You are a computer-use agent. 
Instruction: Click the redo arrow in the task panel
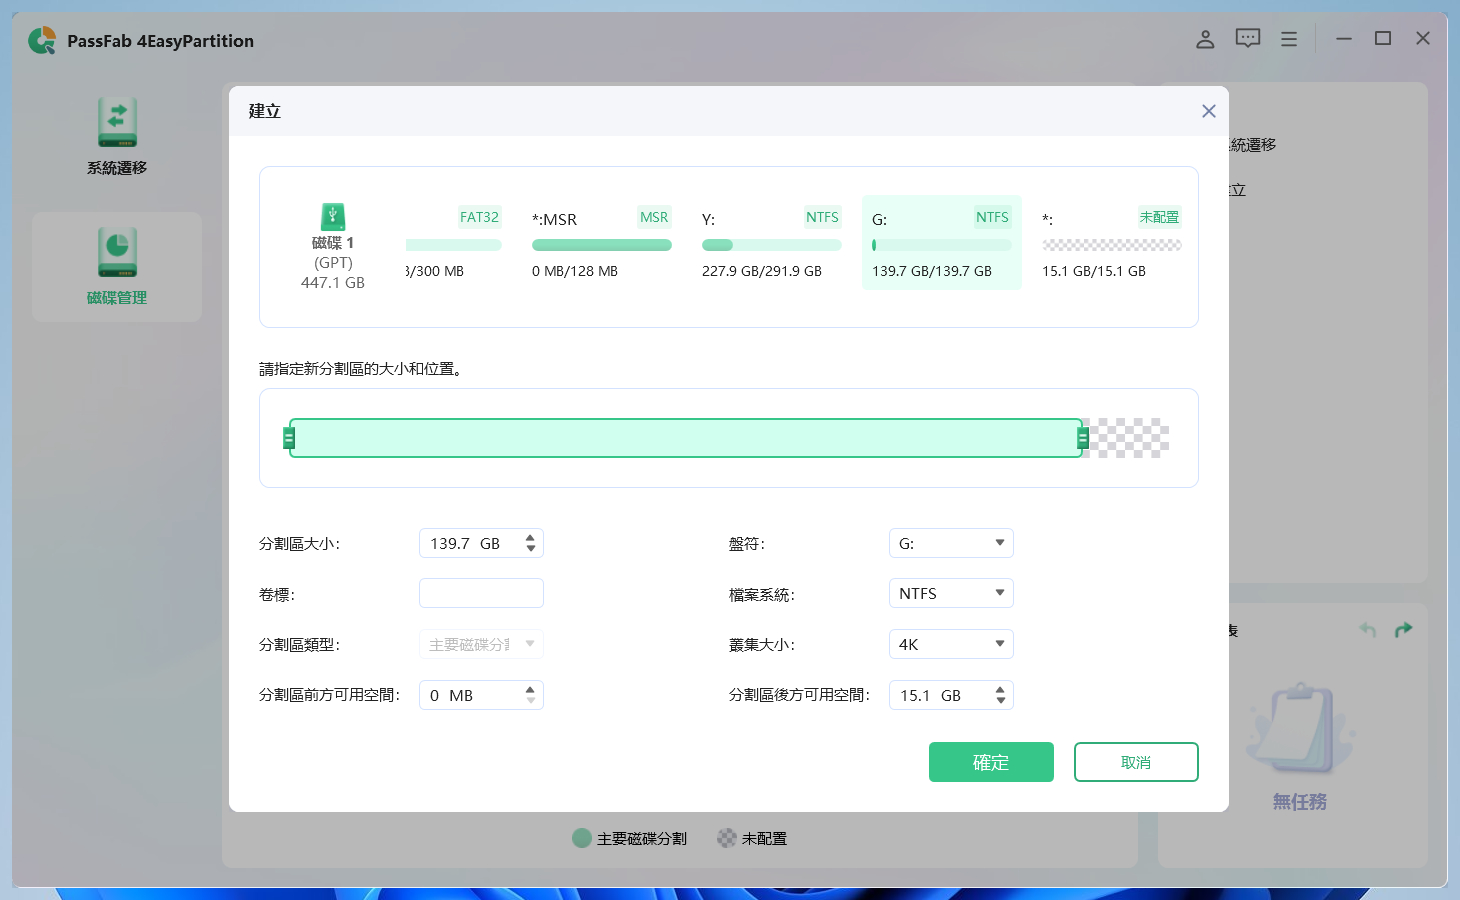click(1403, 629)
